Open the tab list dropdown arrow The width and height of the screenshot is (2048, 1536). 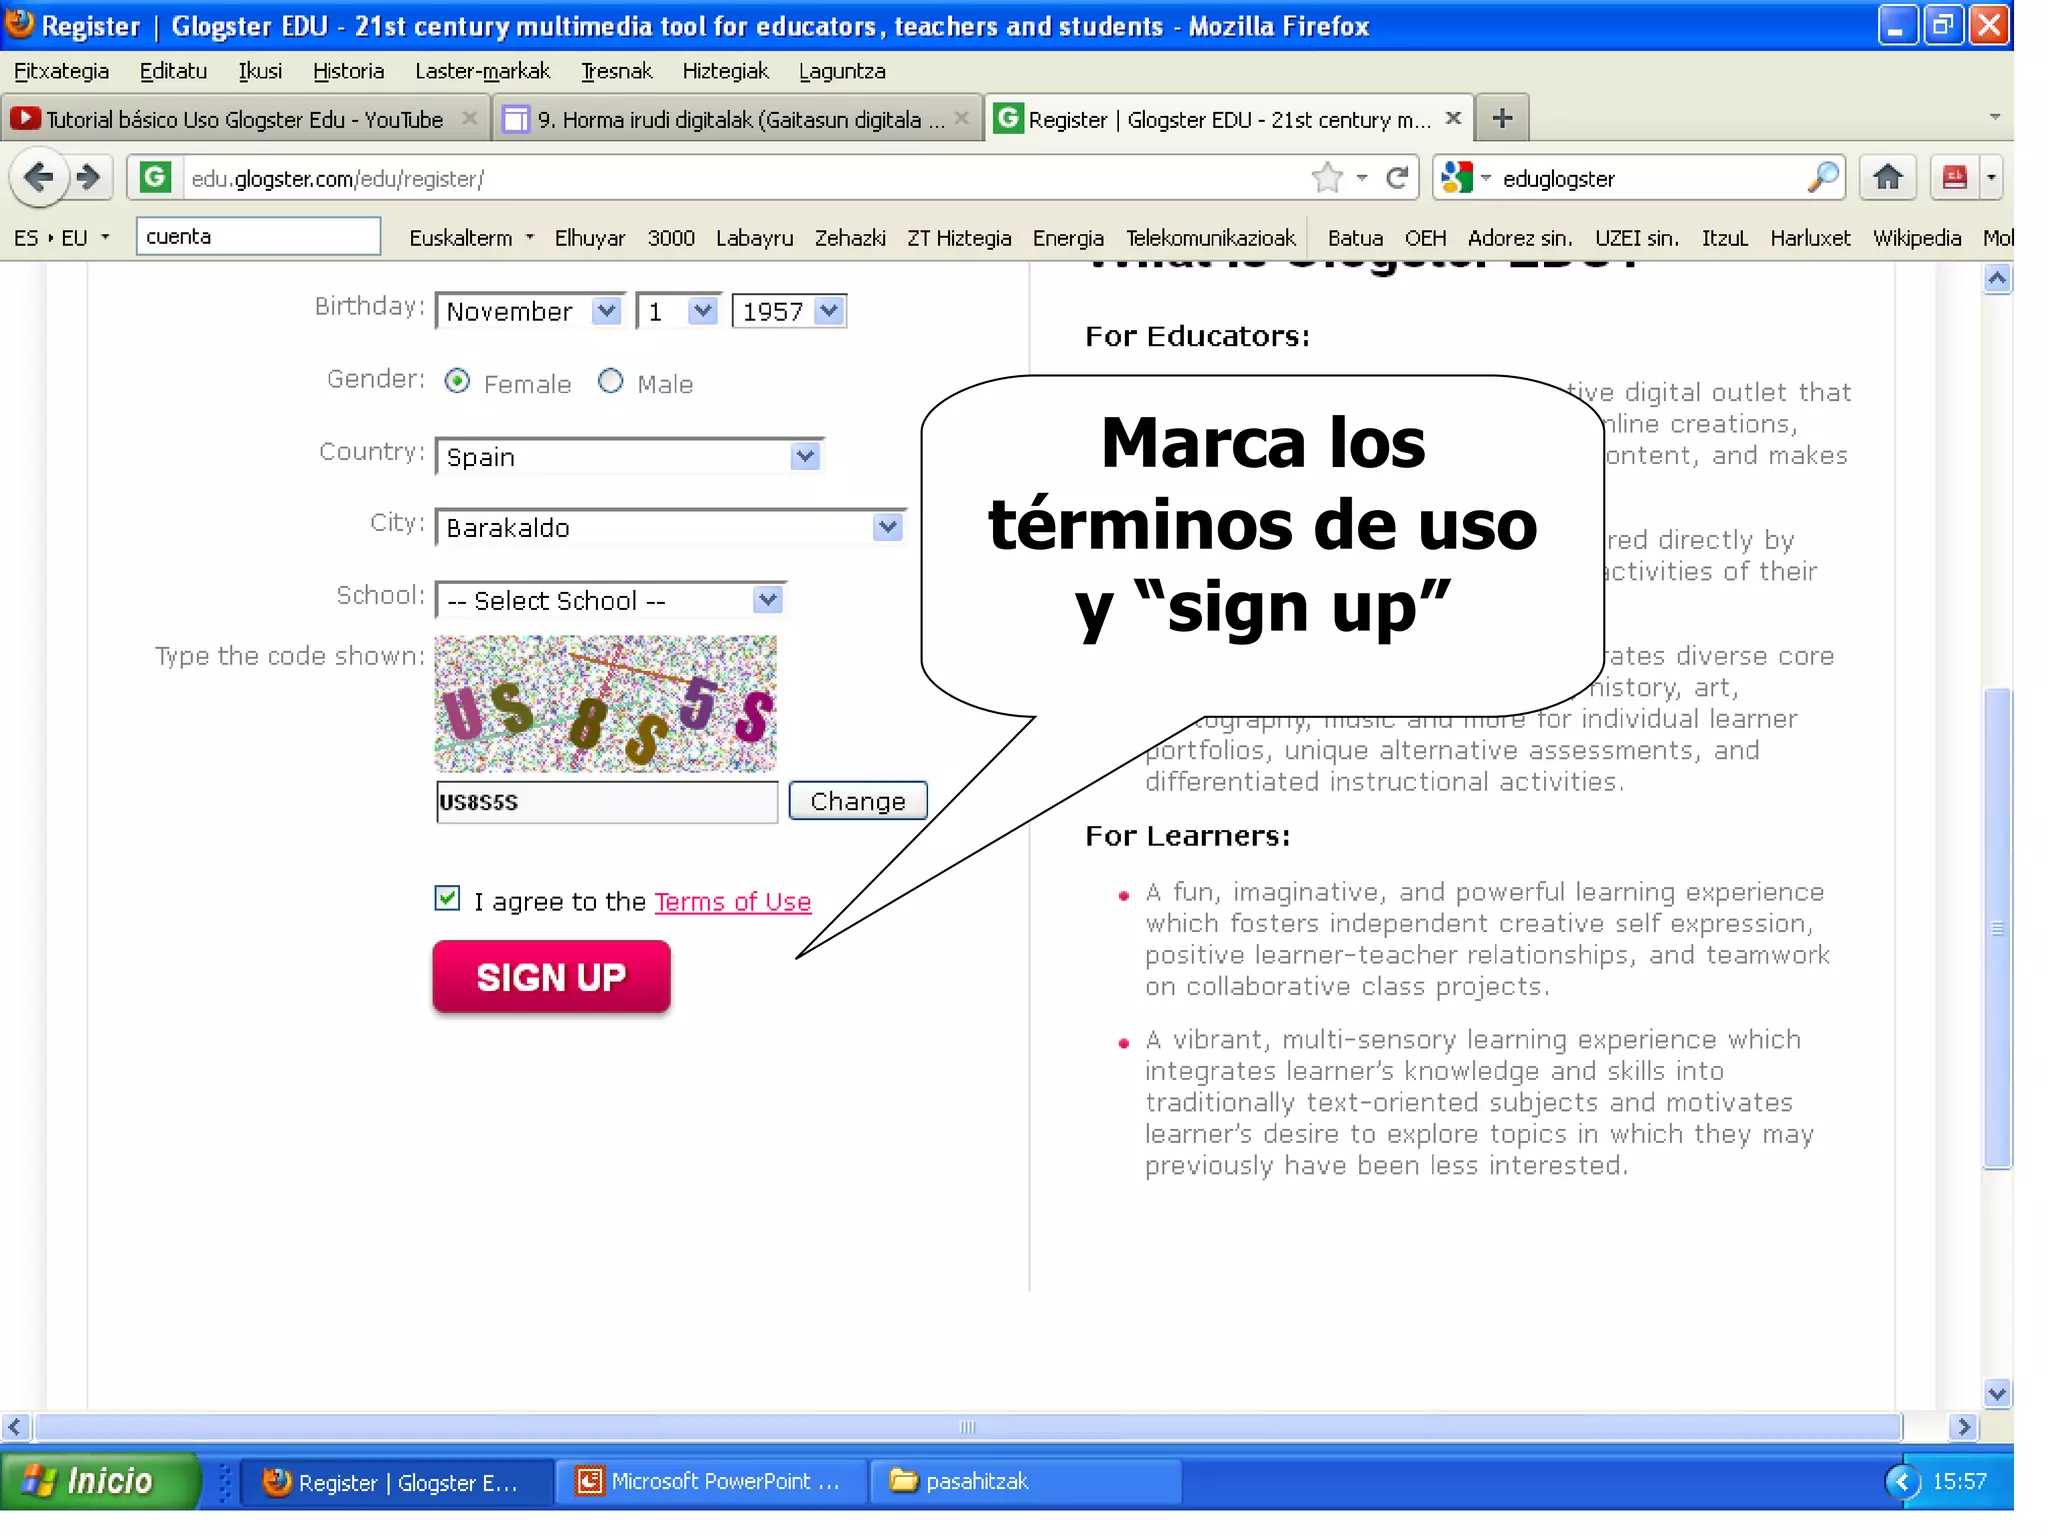pos(1995,117)
